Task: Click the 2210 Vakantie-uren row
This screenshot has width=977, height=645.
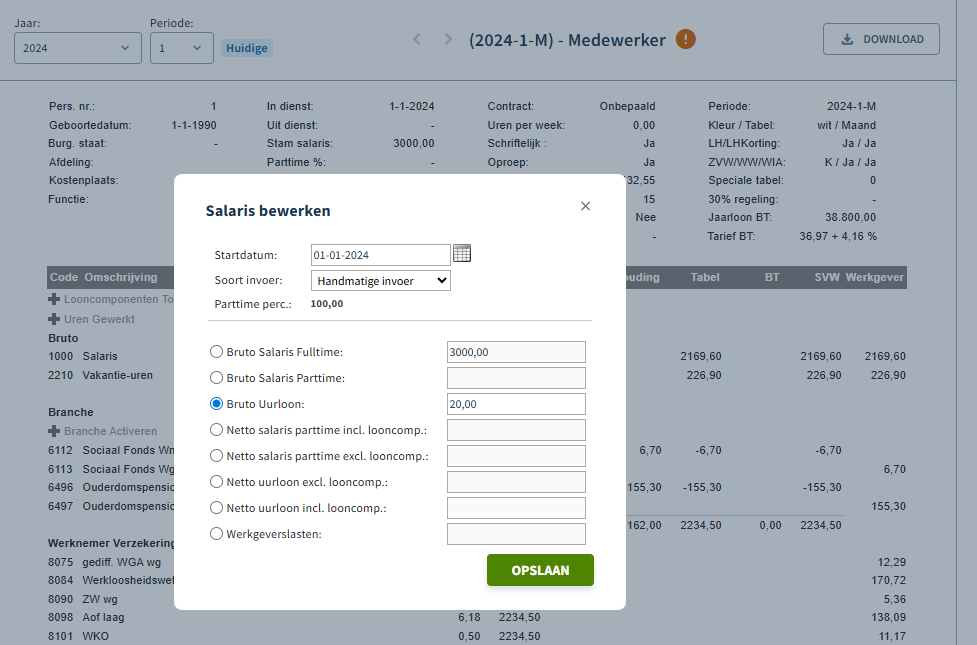Action: [x=477, y=375]
